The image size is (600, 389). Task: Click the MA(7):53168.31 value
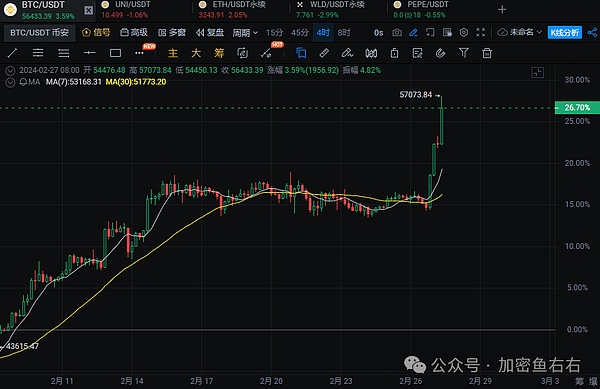[73, 82]
